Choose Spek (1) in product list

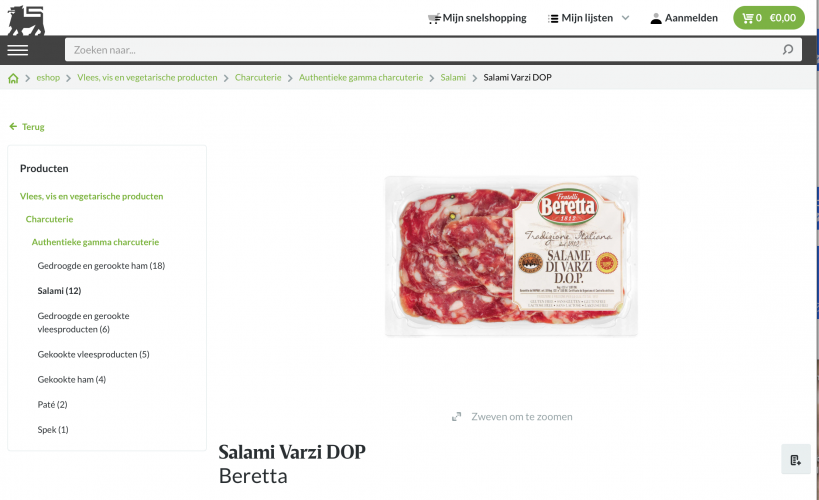[x=53, y=429]
